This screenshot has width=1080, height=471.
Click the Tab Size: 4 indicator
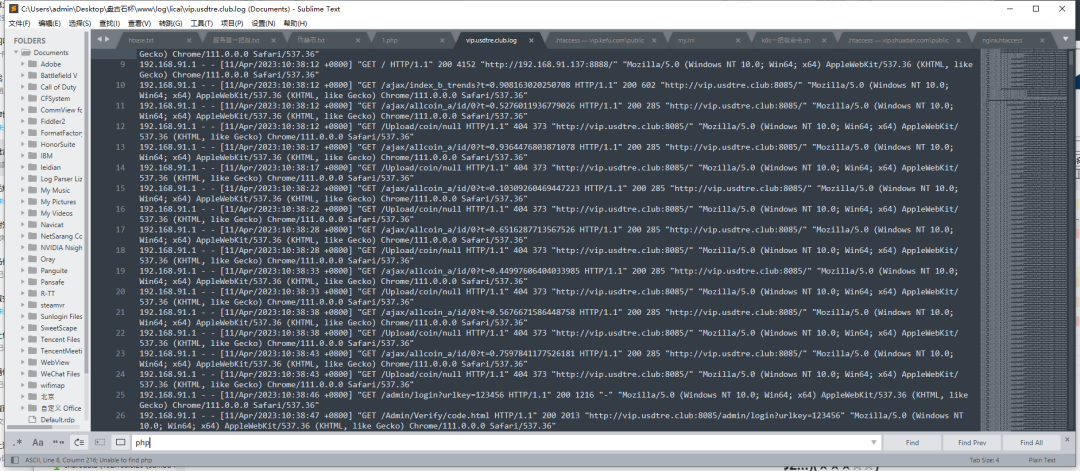tap(984, 460)
